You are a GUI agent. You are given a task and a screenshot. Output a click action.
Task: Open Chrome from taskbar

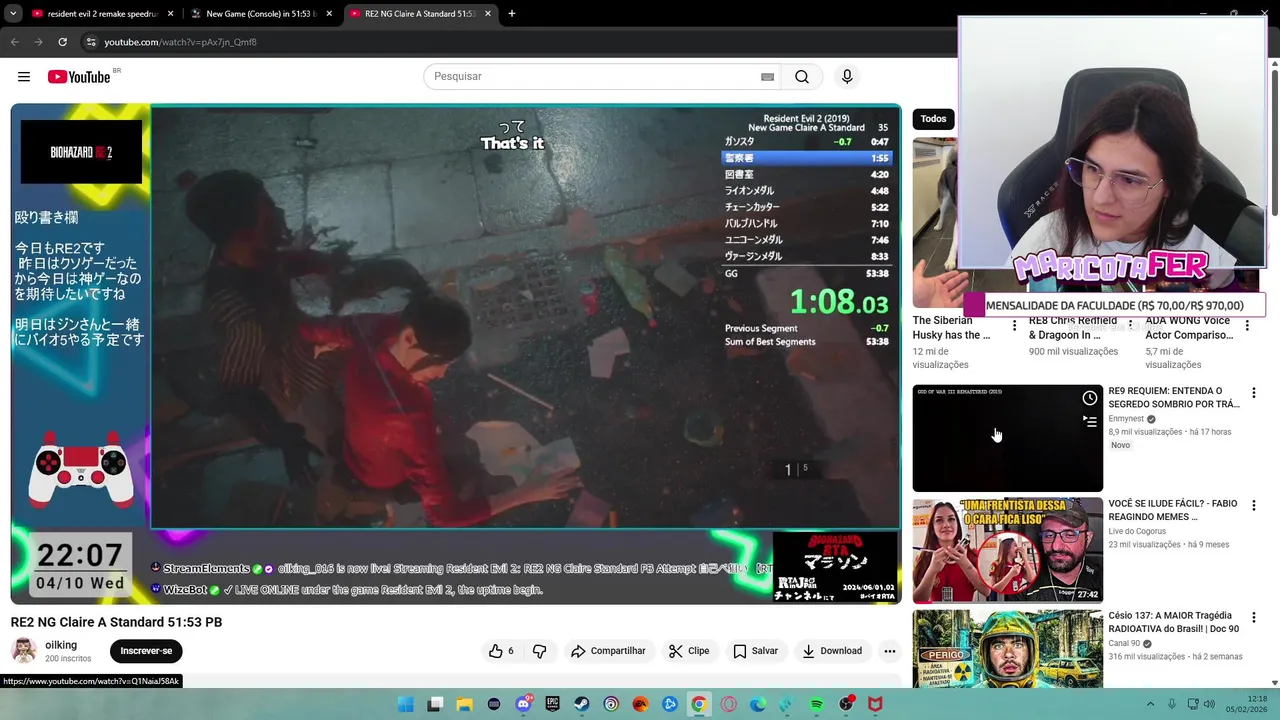click(699, 705)
